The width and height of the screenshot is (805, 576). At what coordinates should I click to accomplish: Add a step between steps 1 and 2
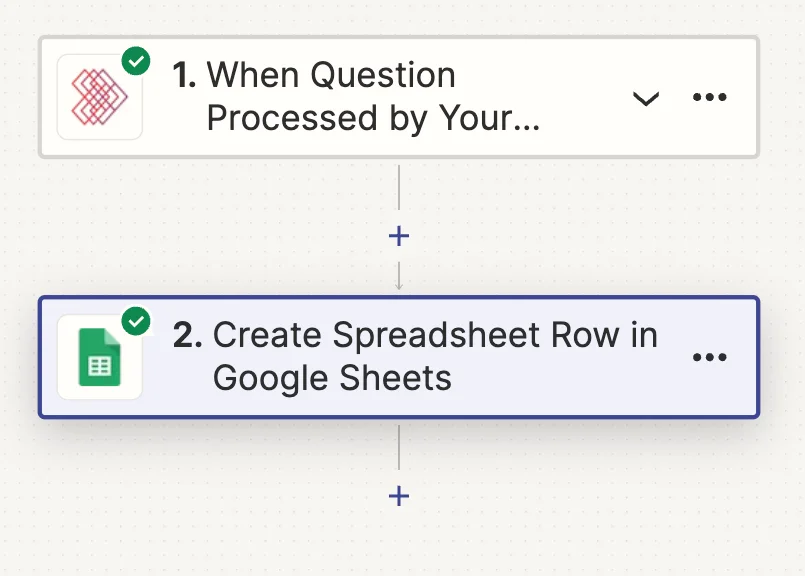click(x=399, y=236)
